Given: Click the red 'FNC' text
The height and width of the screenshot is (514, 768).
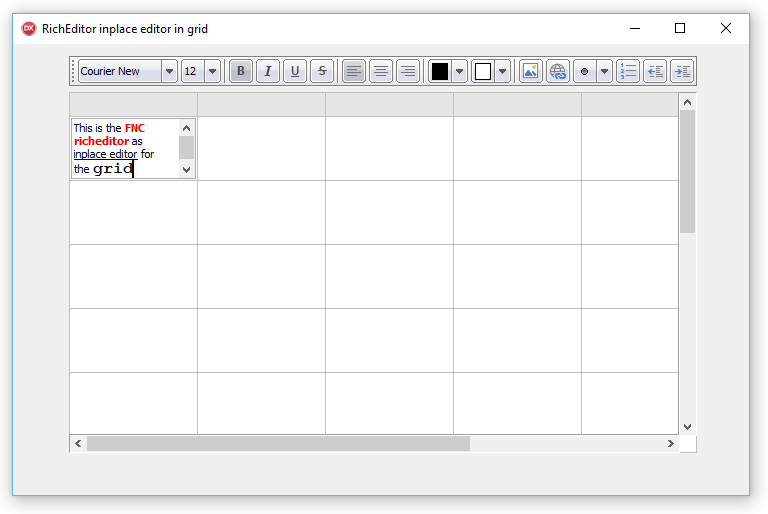Looking at the screenshot, I should point(135,128).
